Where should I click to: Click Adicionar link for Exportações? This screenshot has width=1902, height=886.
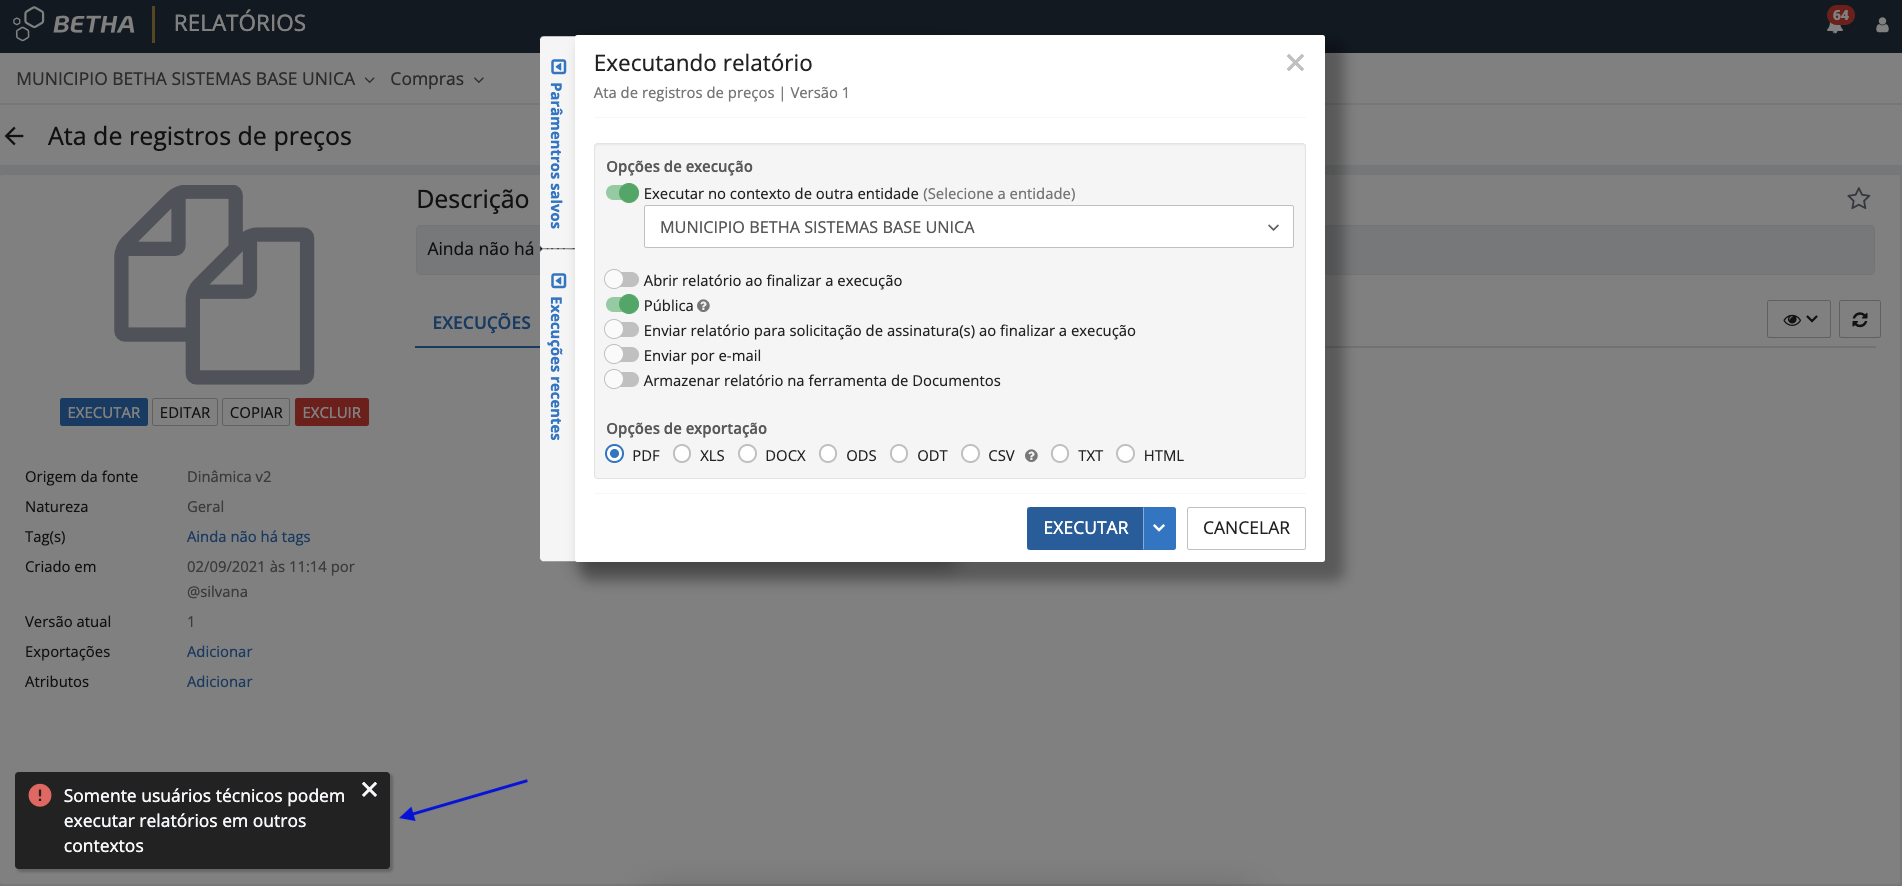220,652
